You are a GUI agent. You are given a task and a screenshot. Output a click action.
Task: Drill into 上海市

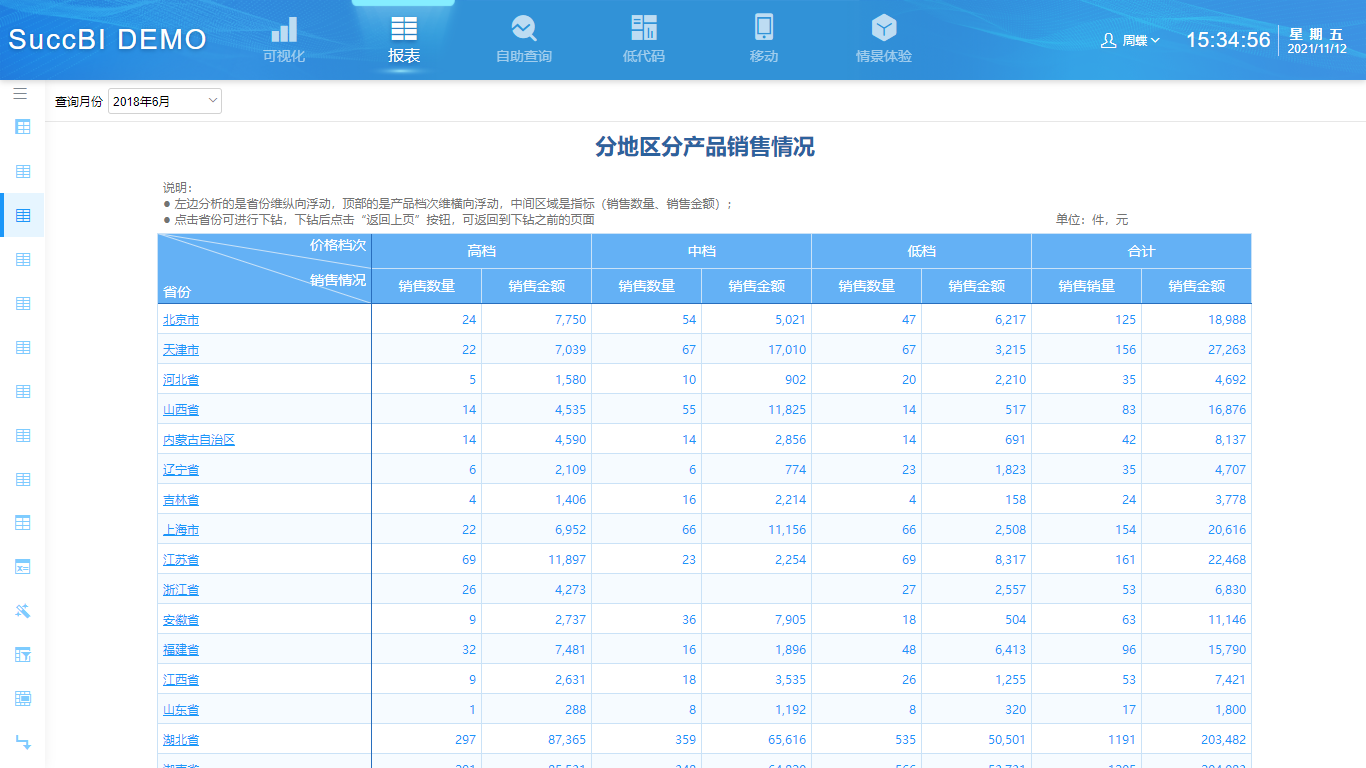tap(181, 530)
